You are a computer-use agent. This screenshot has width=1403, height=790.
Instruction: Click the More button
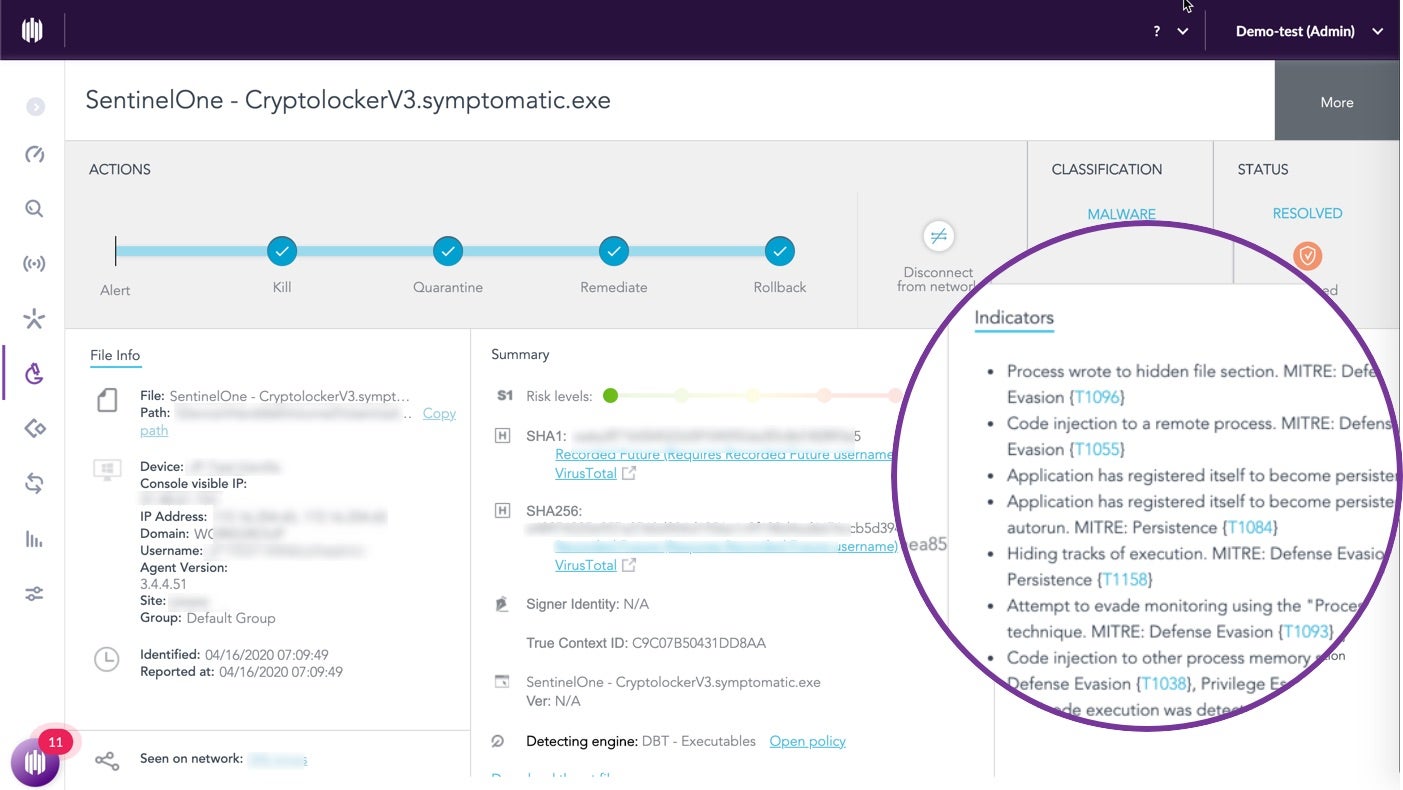(1336, 102)
